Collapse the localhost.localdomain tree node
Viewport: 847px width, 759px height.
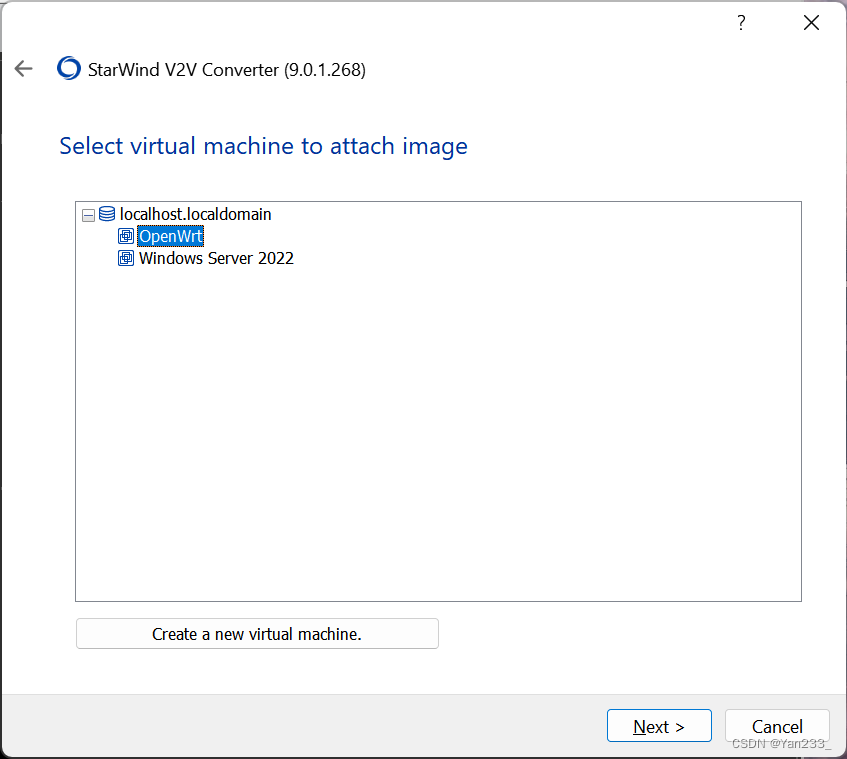[x=88, y=216]
